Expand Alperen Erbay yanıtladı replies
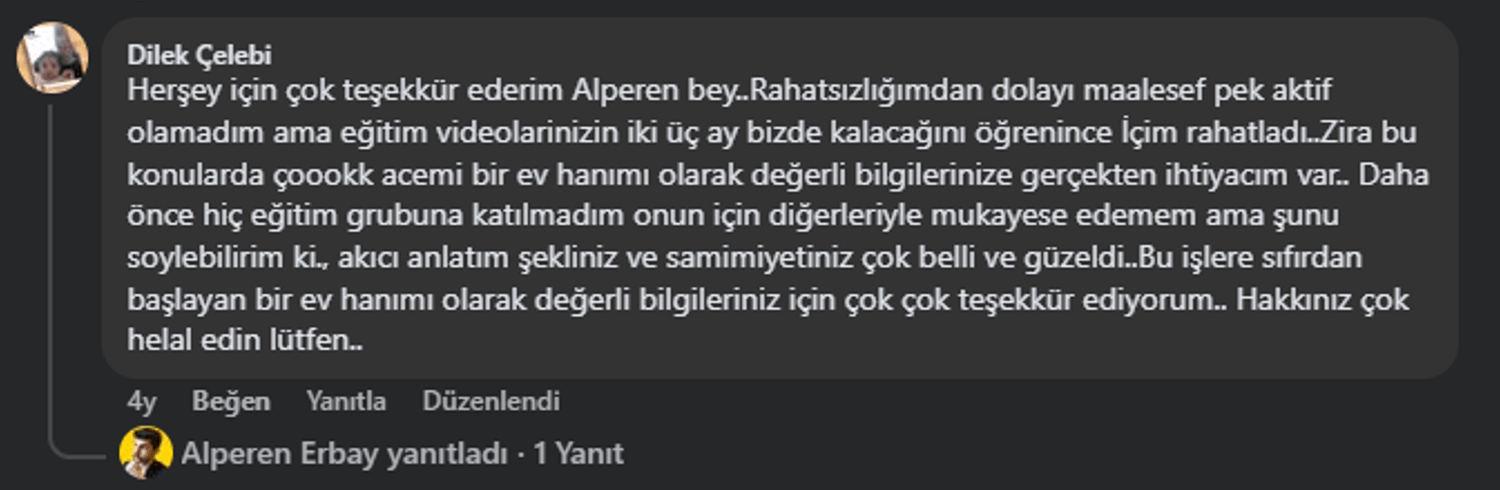Screen dimensions: 1500x490 345,454
